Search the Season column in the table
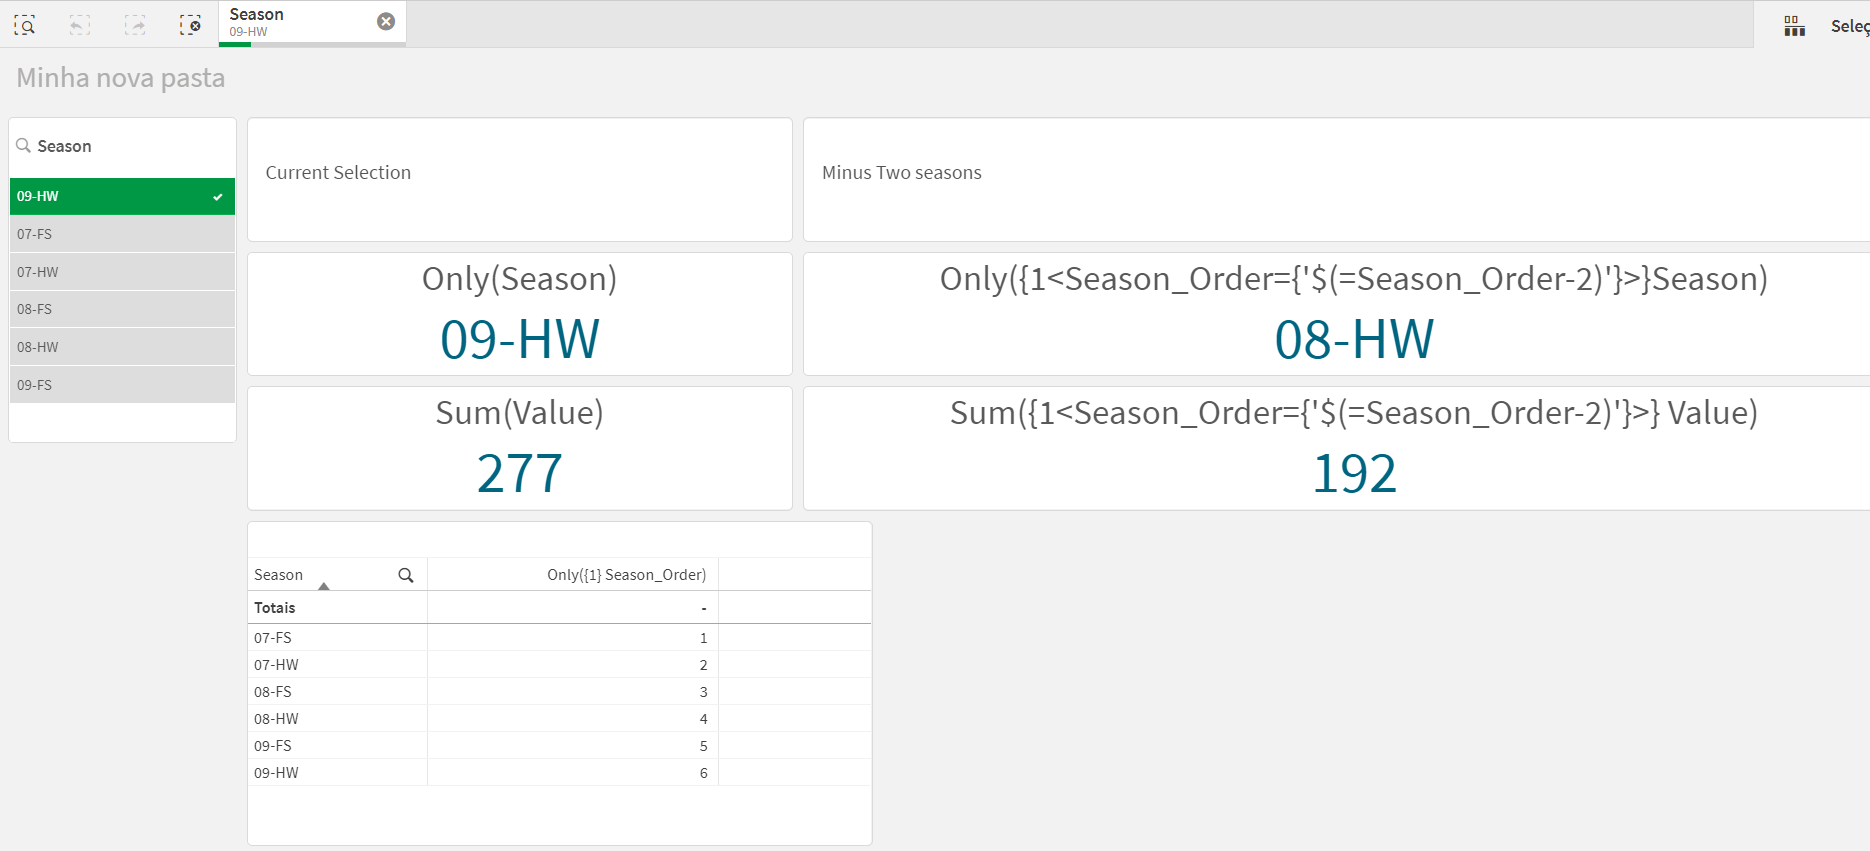Image resolution: width=1870 pixels, height=851 pixels. (406, 575)
